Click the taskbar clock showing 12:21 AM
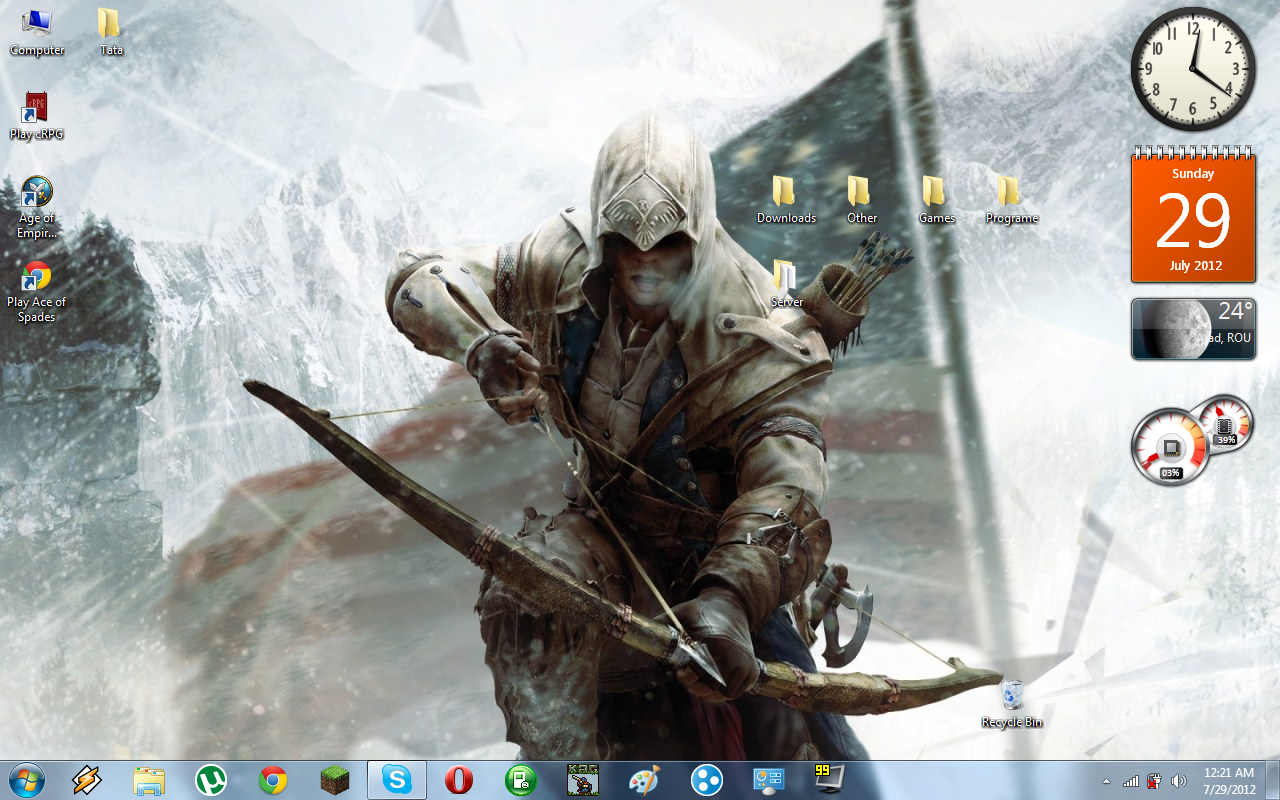Screen dimensions: 1280x800 [1229, 781]
